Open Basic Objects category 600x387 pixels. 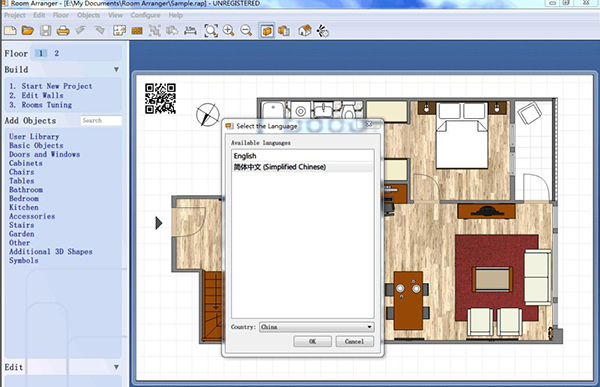[36, 145]
